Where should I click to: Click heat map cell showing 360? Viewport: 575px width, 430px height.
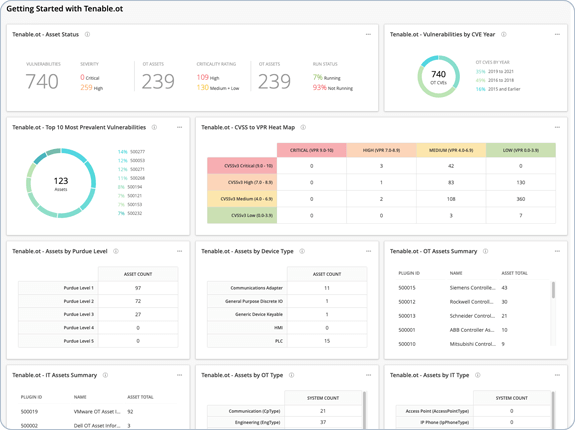521,199
